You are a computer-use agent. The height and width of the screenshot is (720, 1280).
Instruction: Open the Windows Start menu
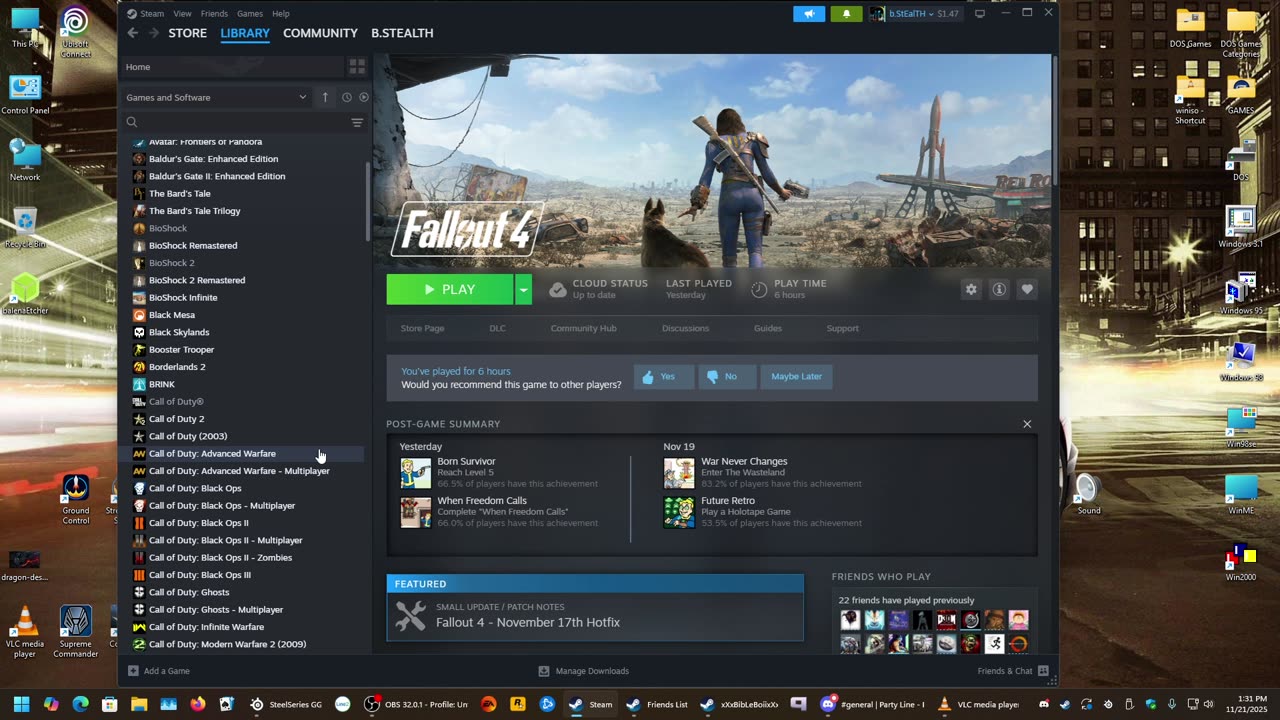click(21, 704)
